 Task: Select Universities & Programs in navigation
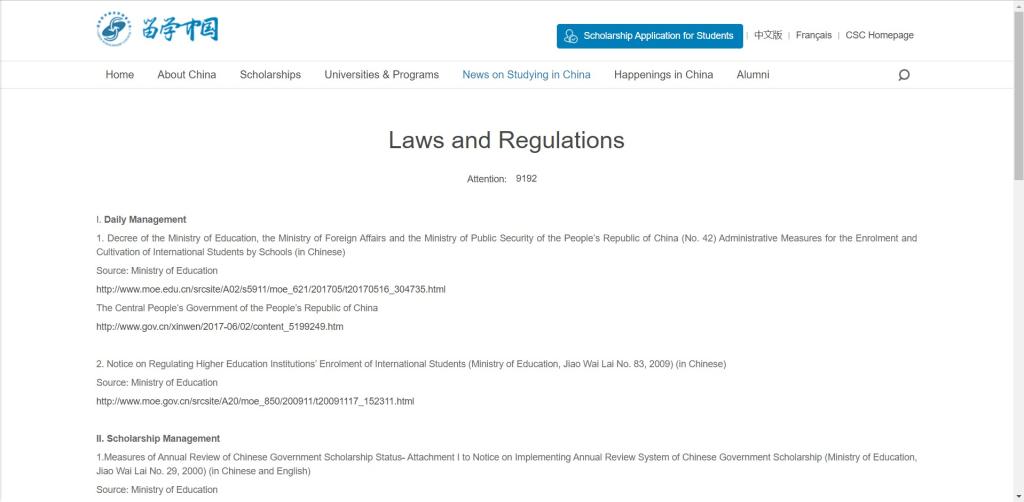pos(381,75)
